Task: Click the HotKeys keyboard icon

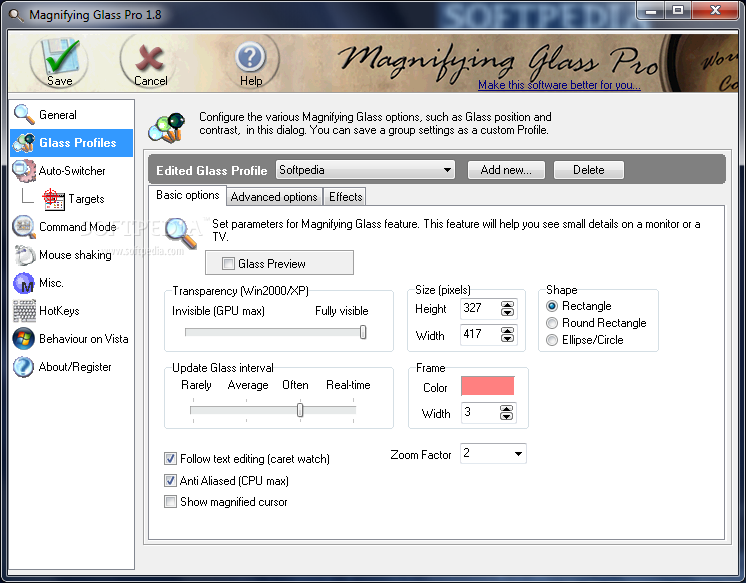Action: 24,311
